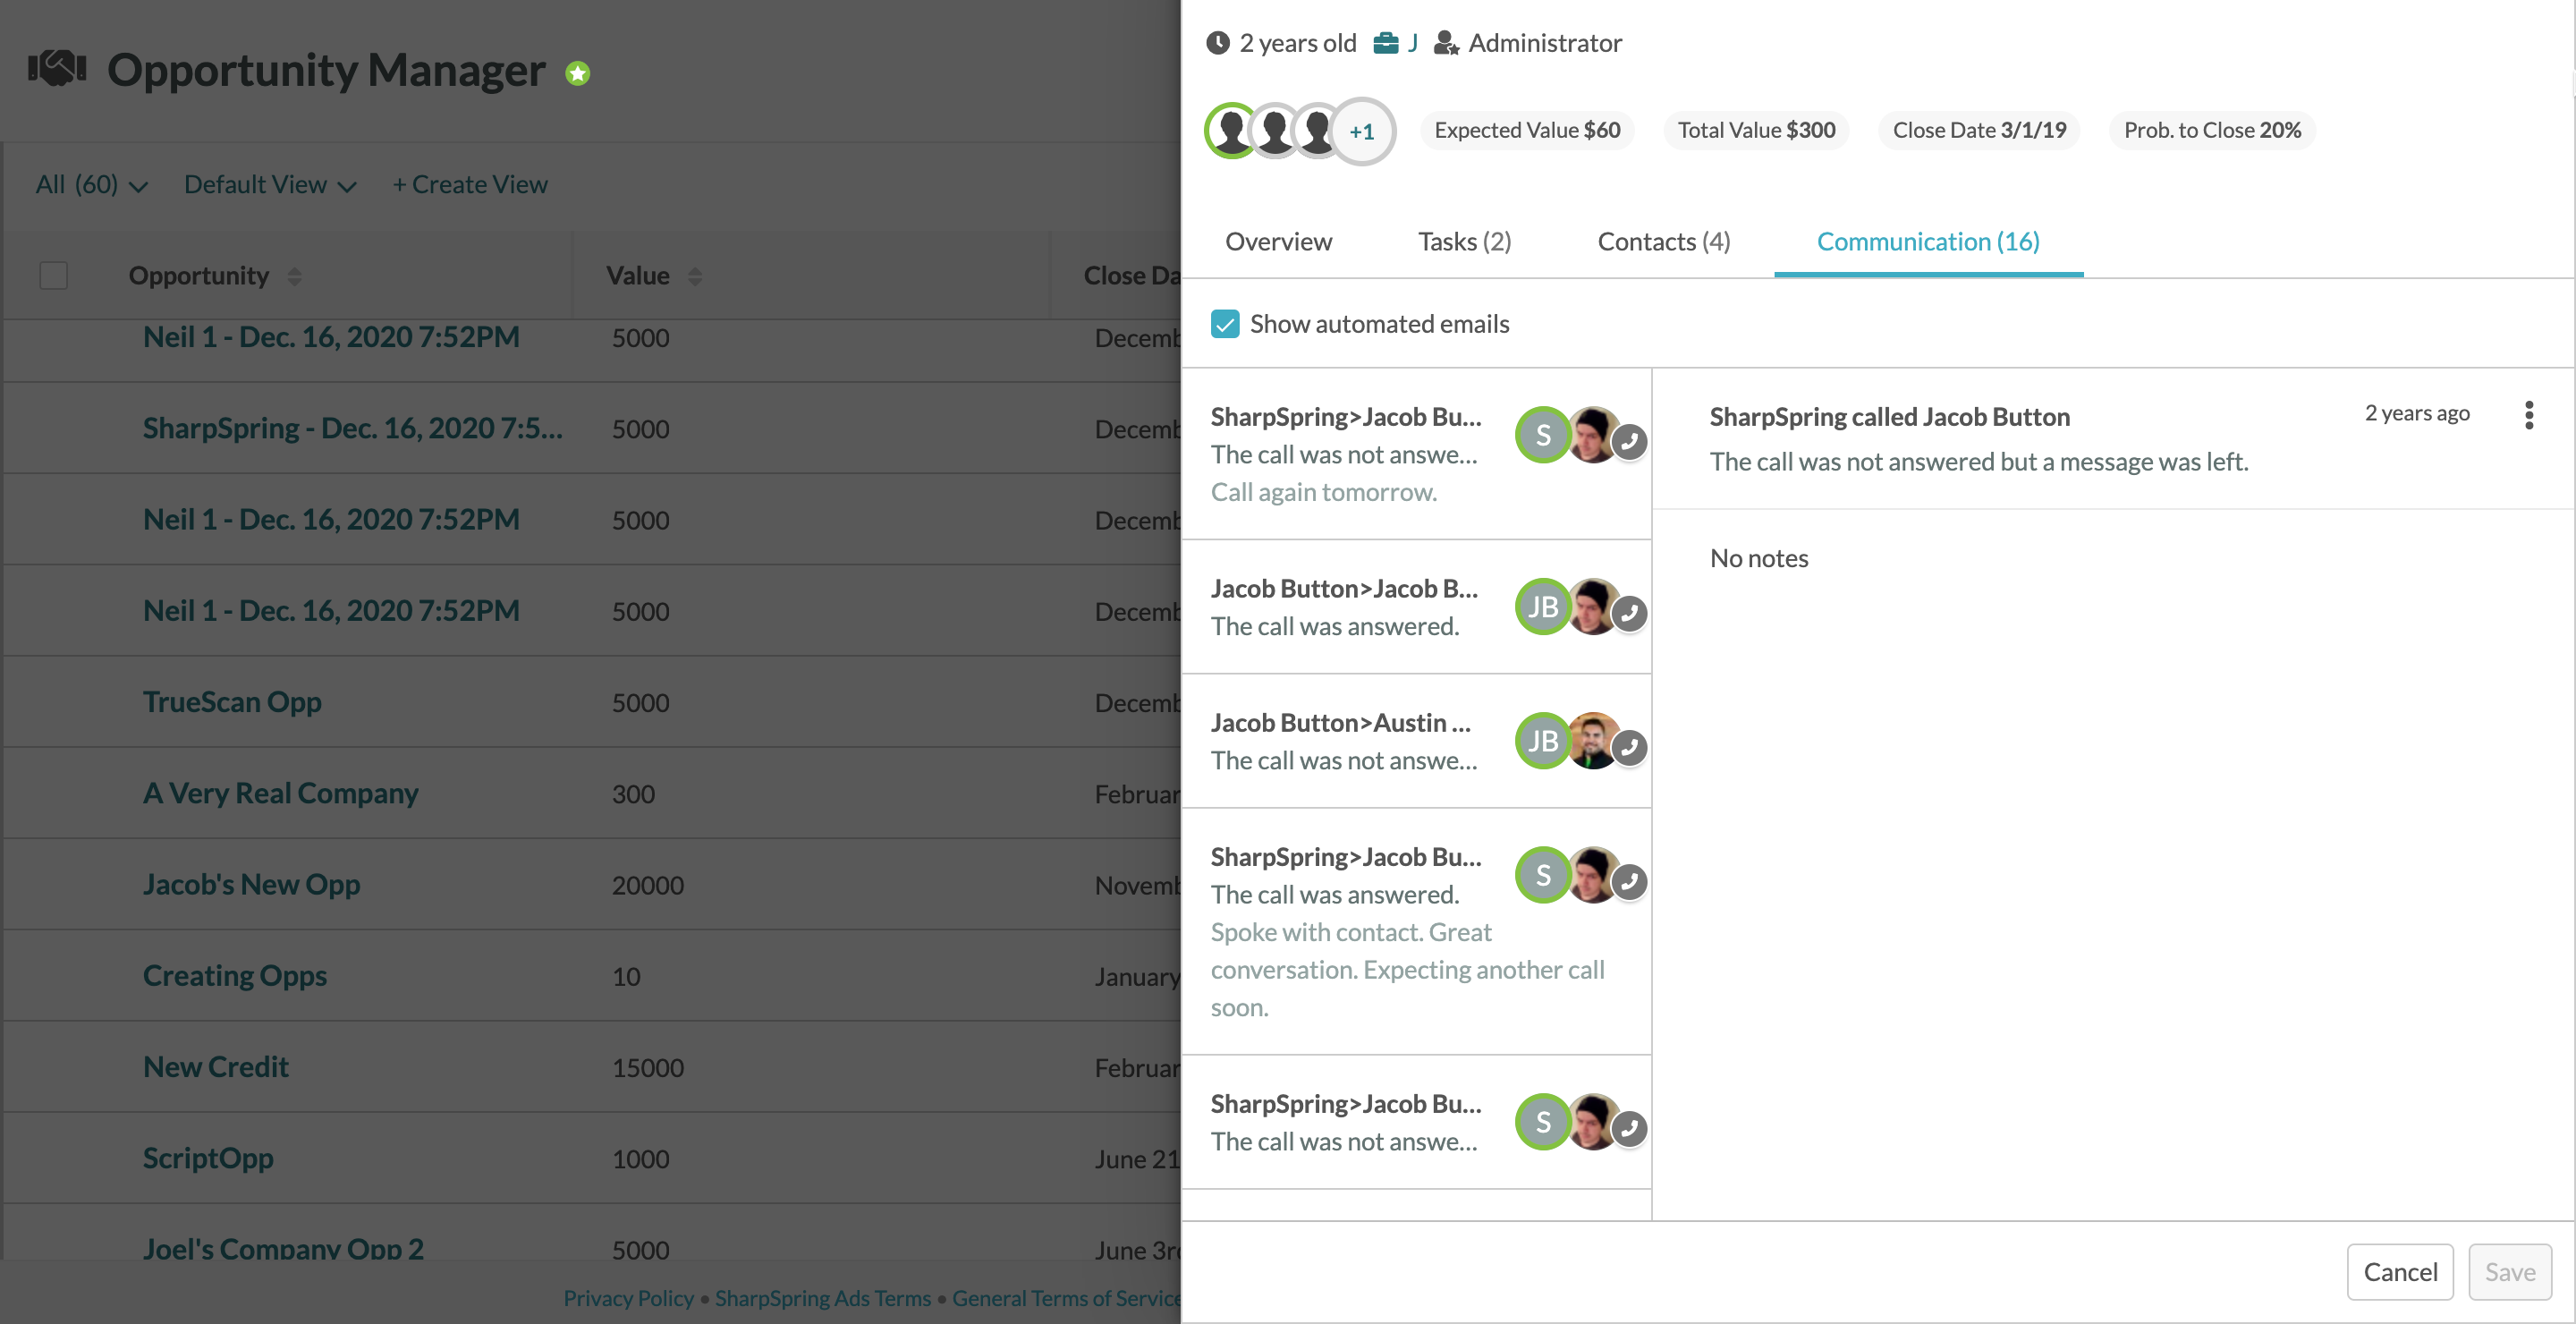This screenshot has height=1324, width=2576.
Task: Open Jacob's New Opp opportunity
Action: pyautogui.click(x=251, y=884)
